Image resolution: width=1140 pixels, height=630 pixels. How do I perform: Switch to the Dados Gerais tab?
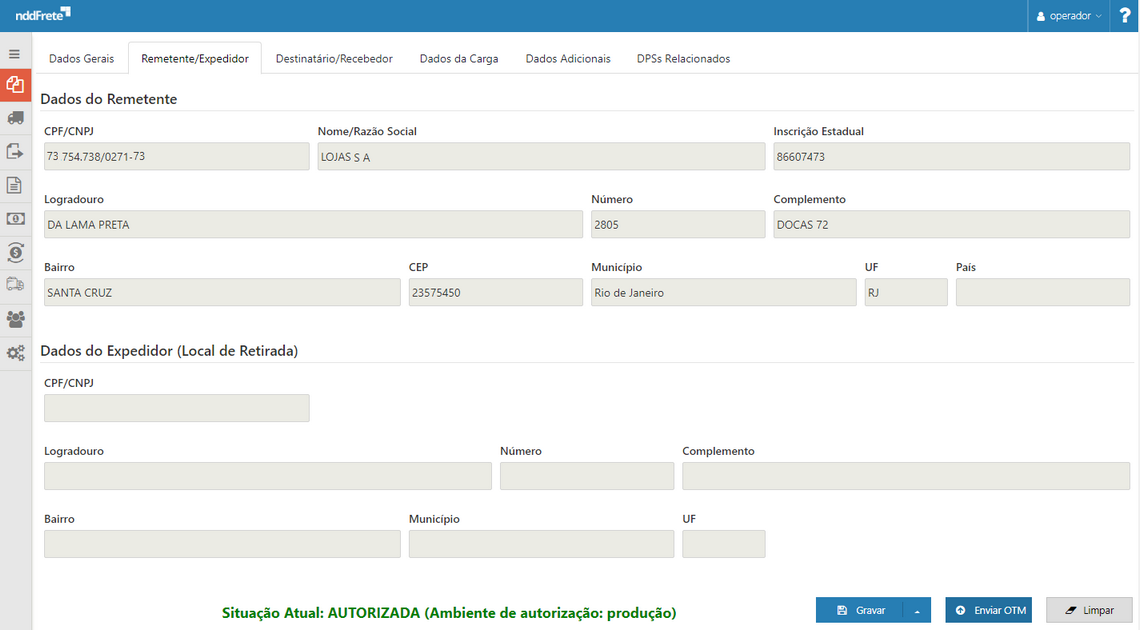click(81, 59)
